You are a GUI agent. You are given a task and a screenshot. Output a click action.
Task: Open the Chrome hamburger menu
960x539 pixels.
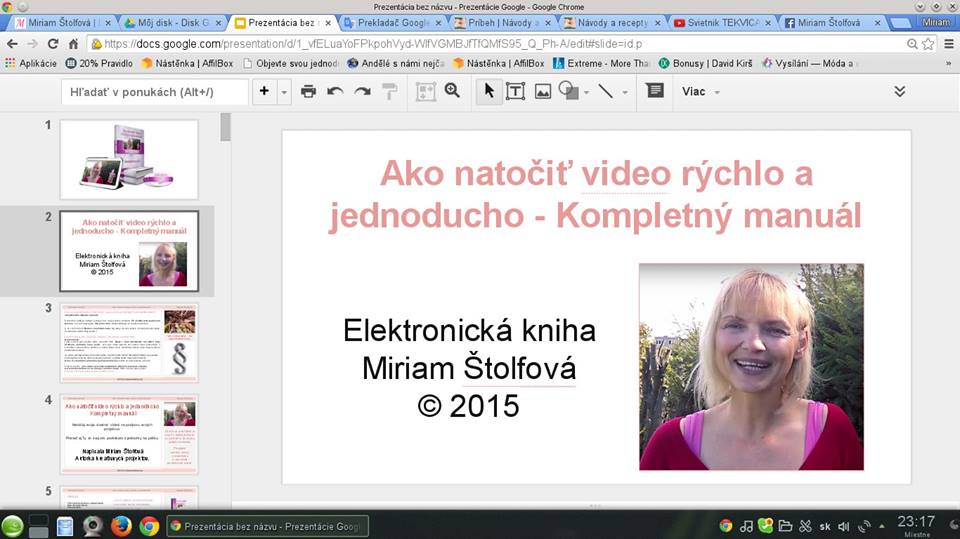948,44
